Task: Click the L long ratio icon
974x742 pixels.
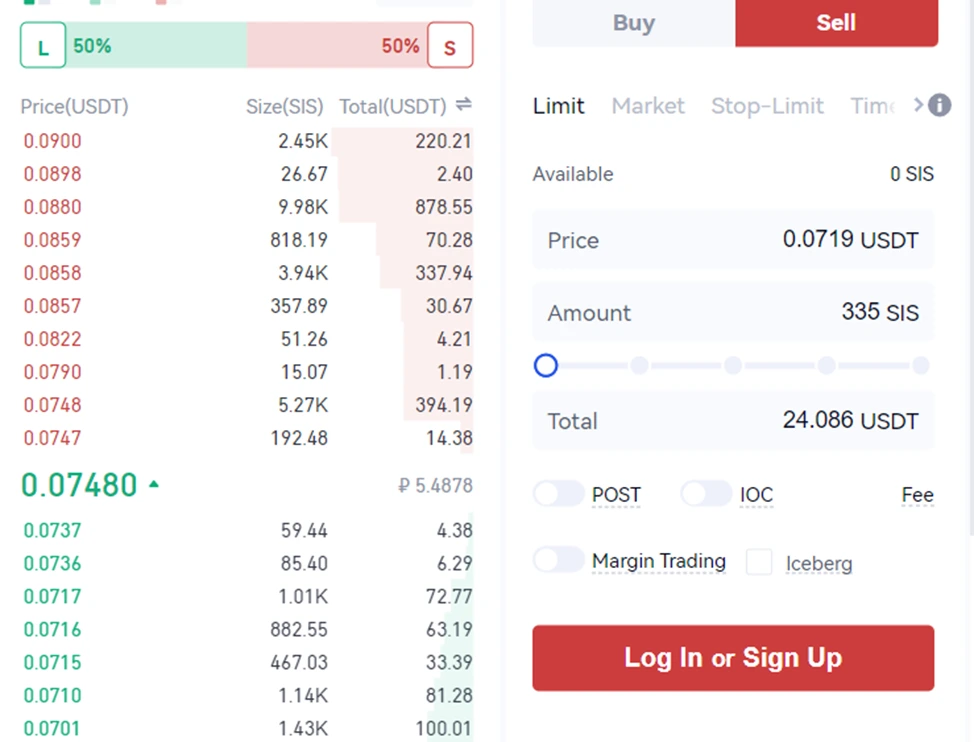Action: tap(43, 45)
